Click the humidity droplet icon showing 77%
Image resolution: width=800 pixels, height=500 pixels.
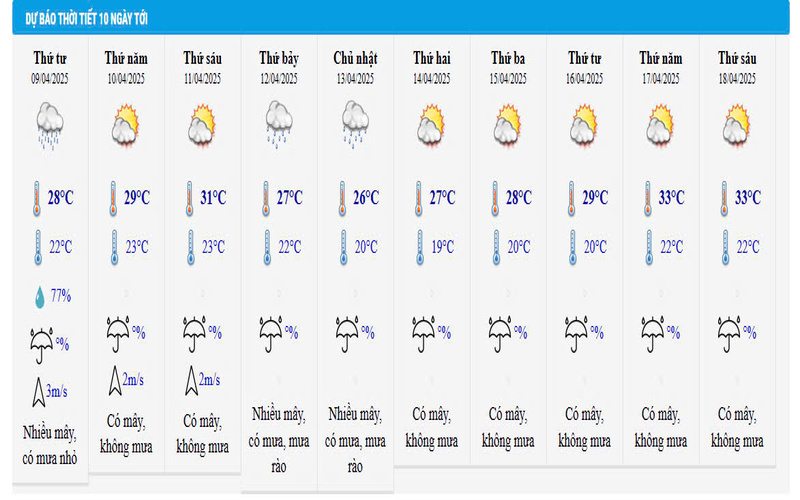click(37, 295)
